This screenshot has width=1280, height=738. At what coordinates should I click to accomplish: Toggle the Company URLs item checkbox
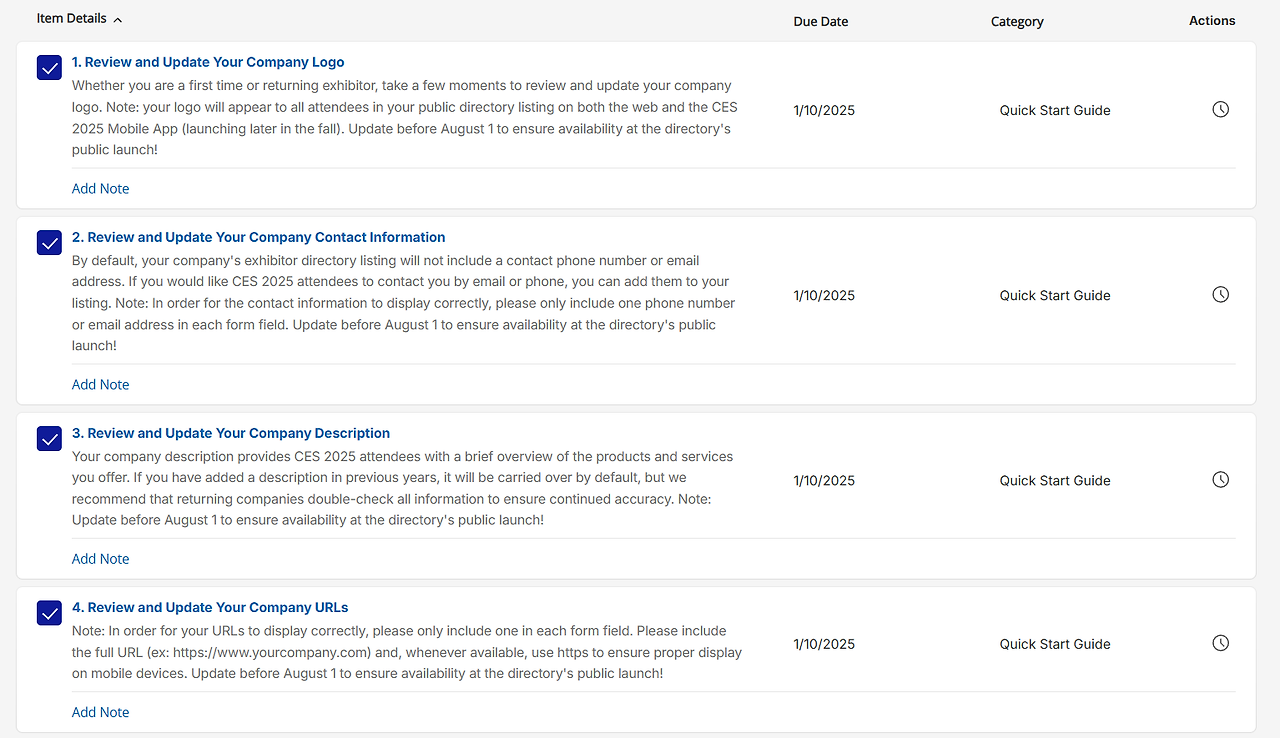click(x=50, y=613)
